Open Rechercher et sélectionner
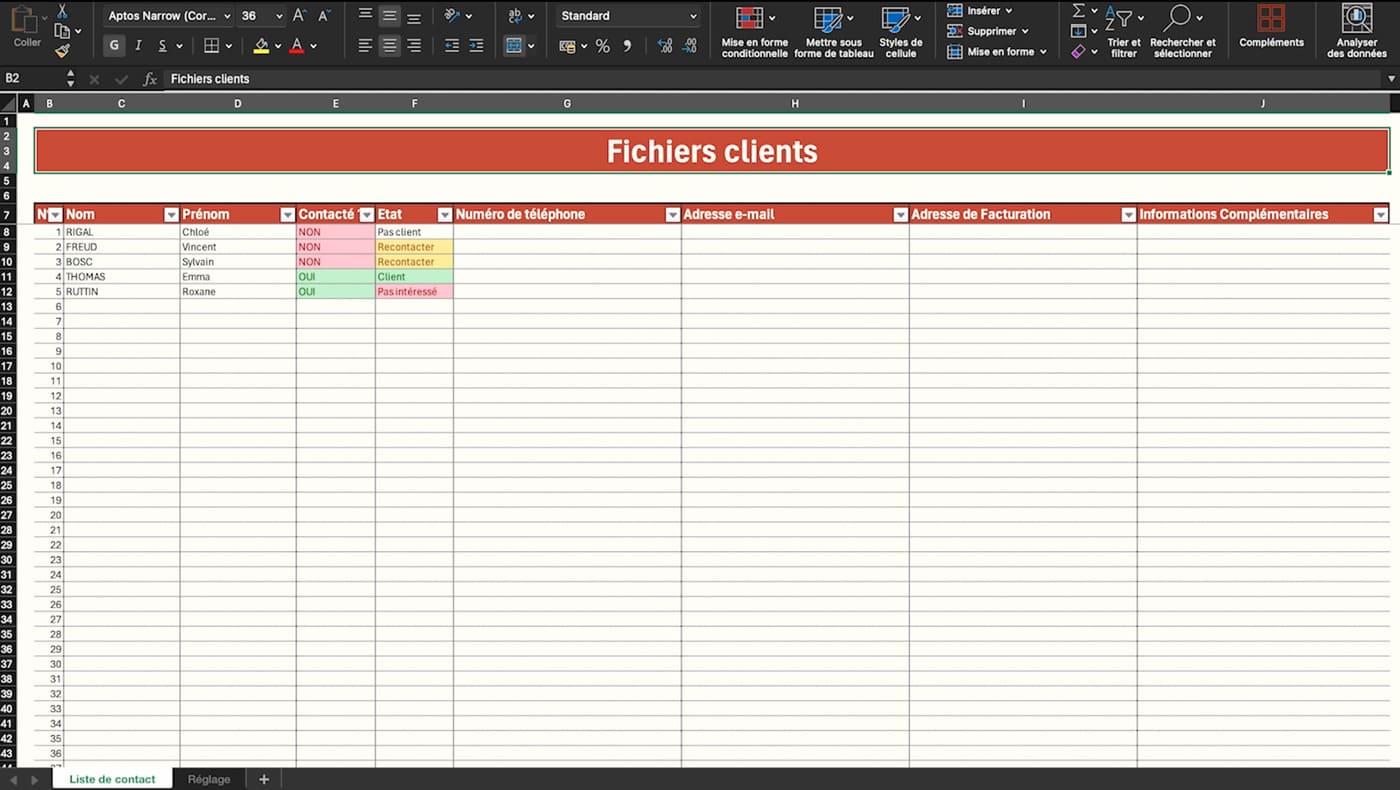Viewport: 1400px width, 790px height. 1183,32
